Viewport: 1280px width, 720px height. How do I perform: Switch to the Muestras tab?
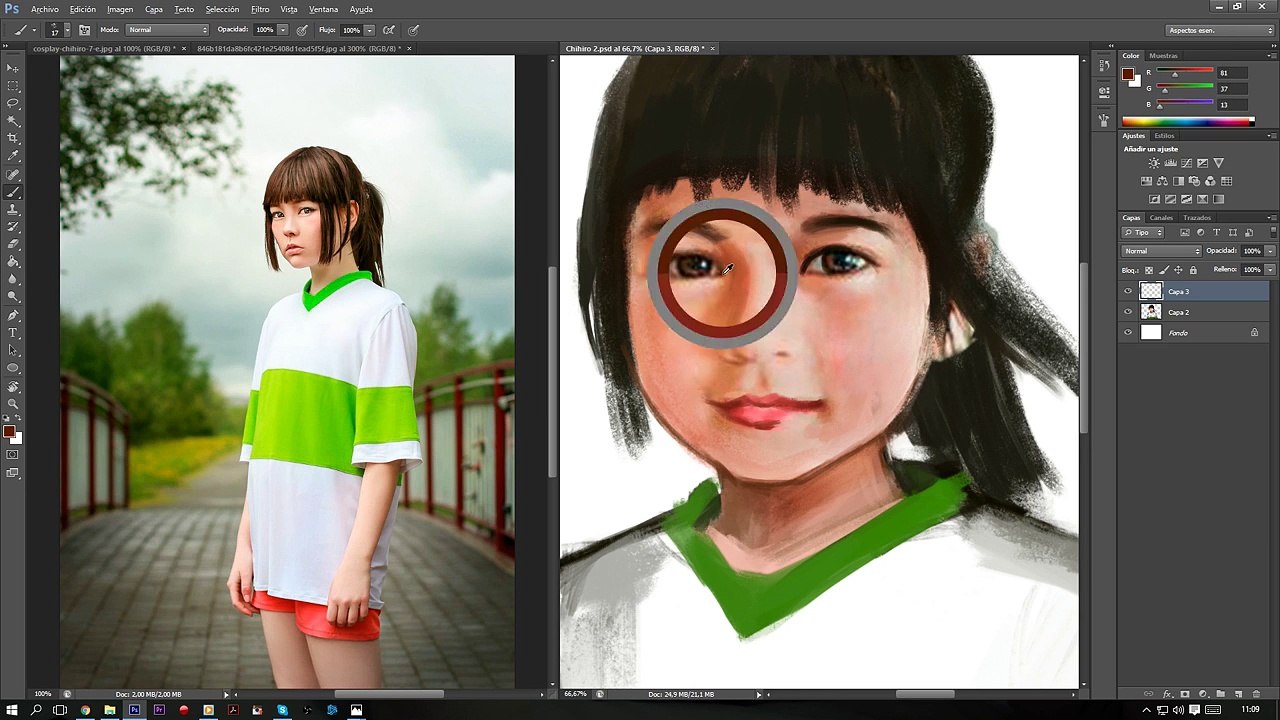[1163, 56]
